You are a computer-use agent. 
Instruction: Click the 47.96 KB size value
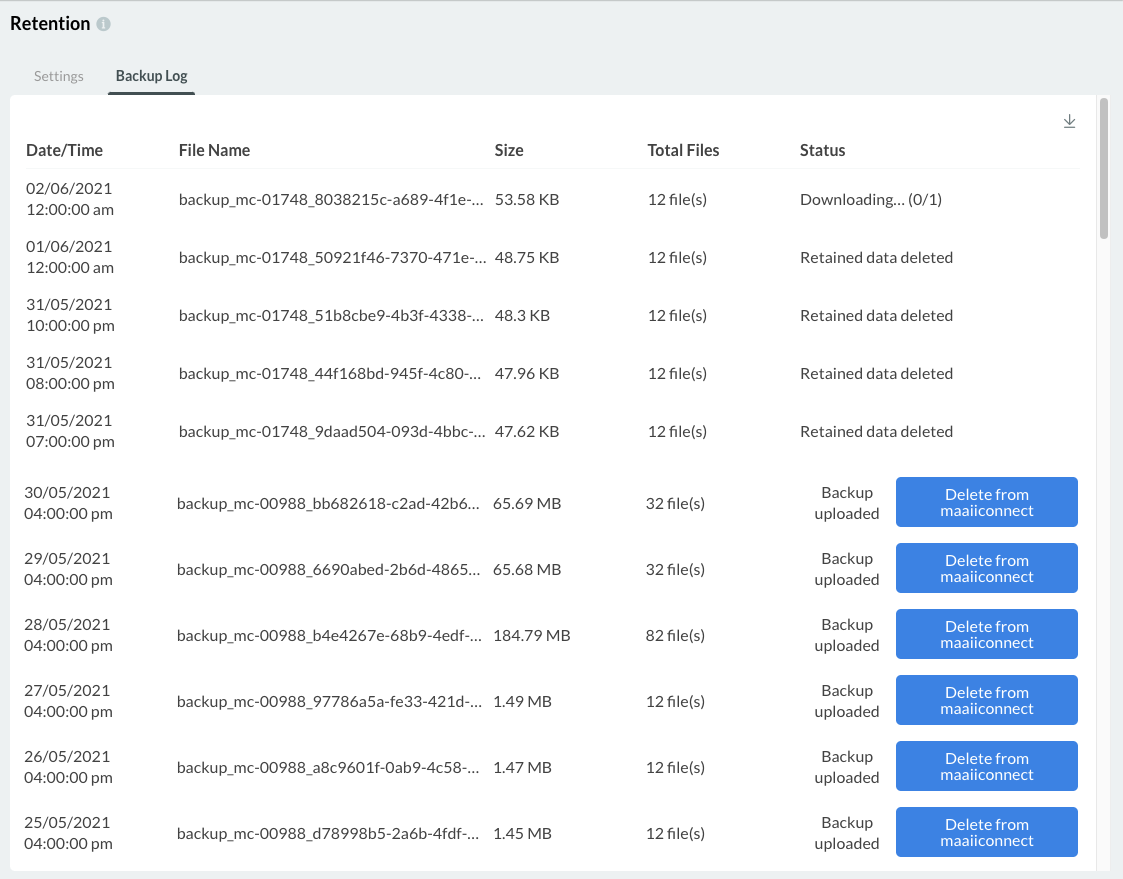[527, 374]
